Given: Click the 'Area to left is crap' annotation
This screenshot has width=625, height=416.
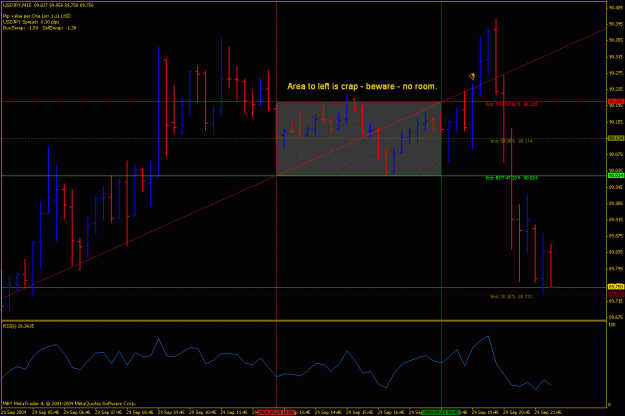Looking at the screenshot, I should (362, 86).
